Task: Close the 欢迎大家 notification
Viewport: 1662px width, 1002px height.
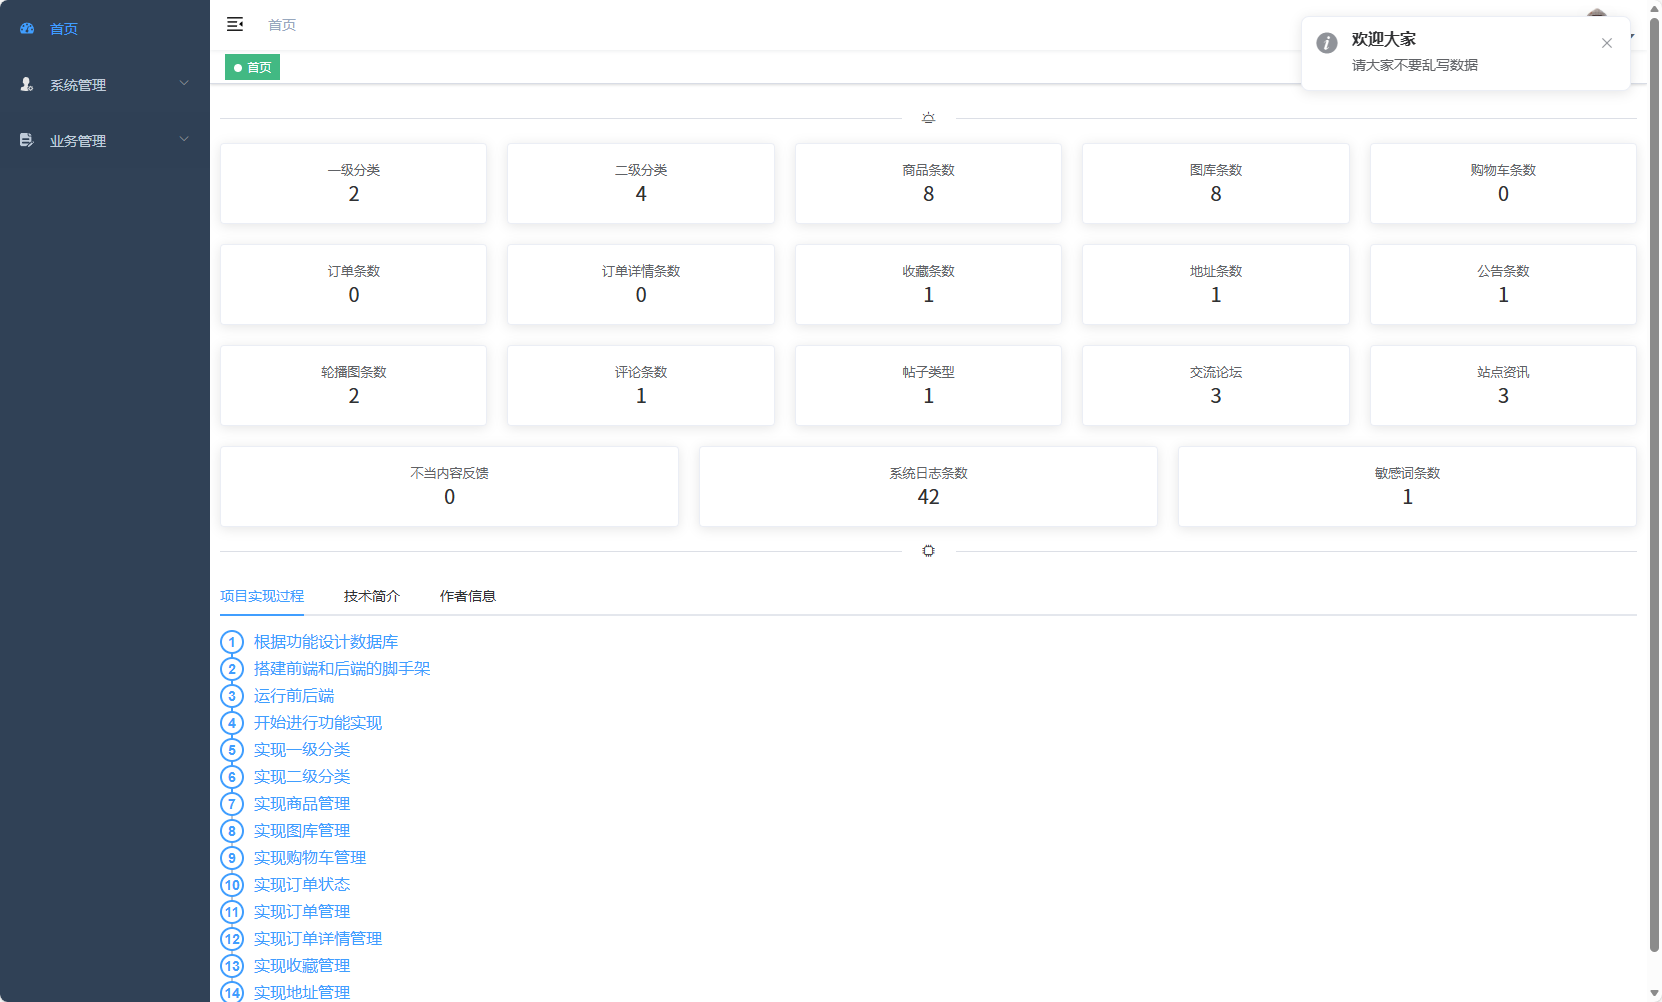Action: [1607, 43]
